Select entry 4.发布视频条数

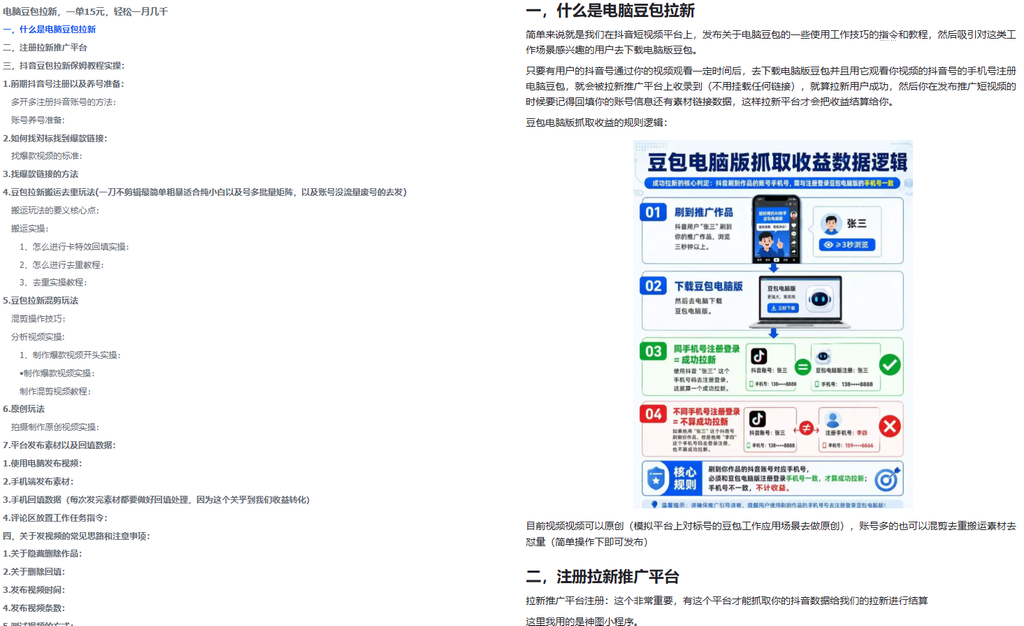pos(34,608)
